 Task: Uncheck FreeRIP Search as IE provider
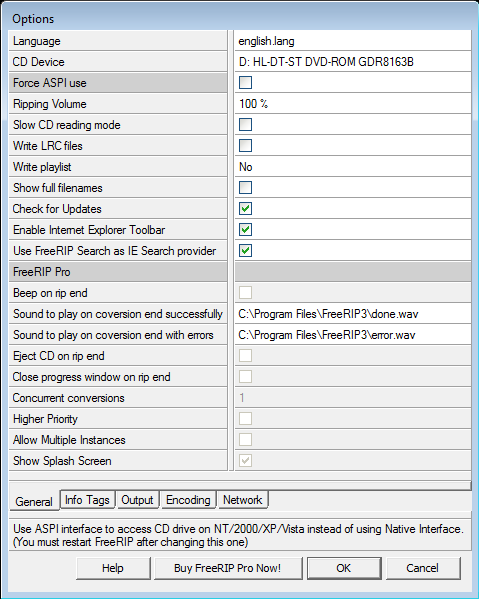[x=245, y=251]
